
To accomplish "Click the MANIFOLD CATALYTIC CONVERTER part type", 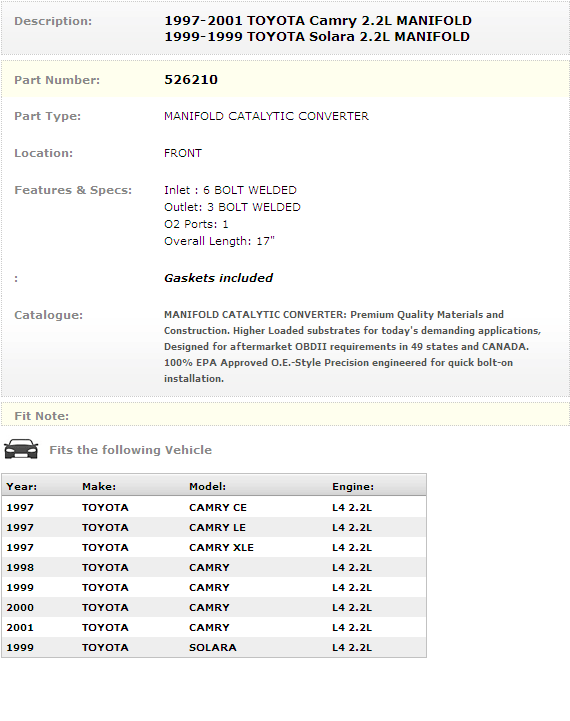I will (266, 116).
